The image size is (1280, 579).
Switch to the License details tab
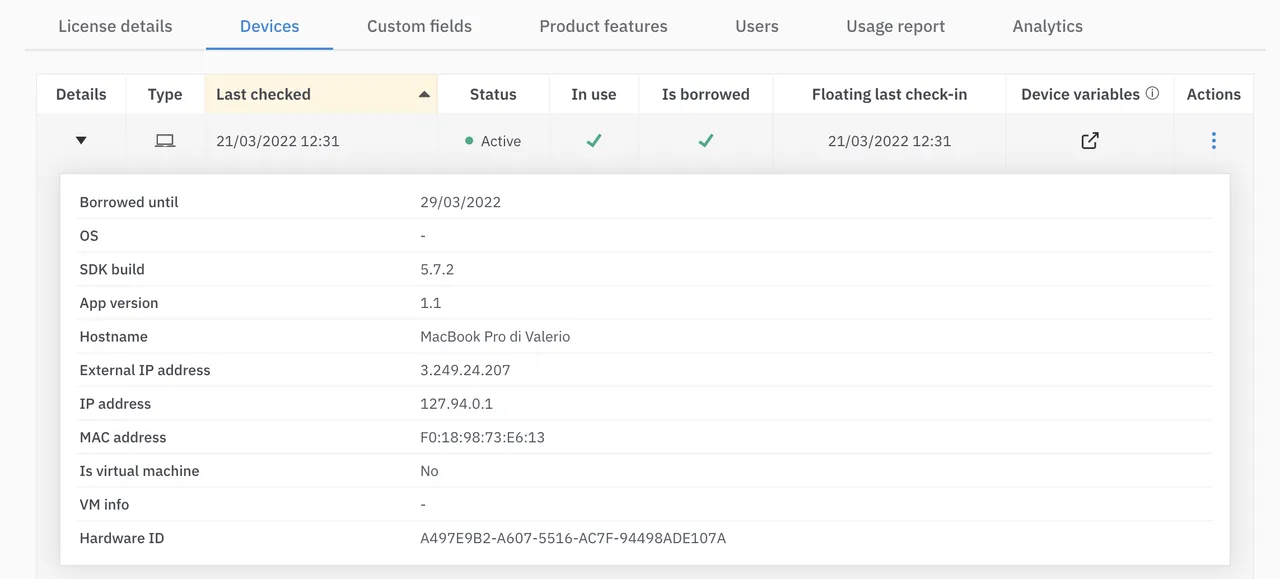tap(115, 26)
